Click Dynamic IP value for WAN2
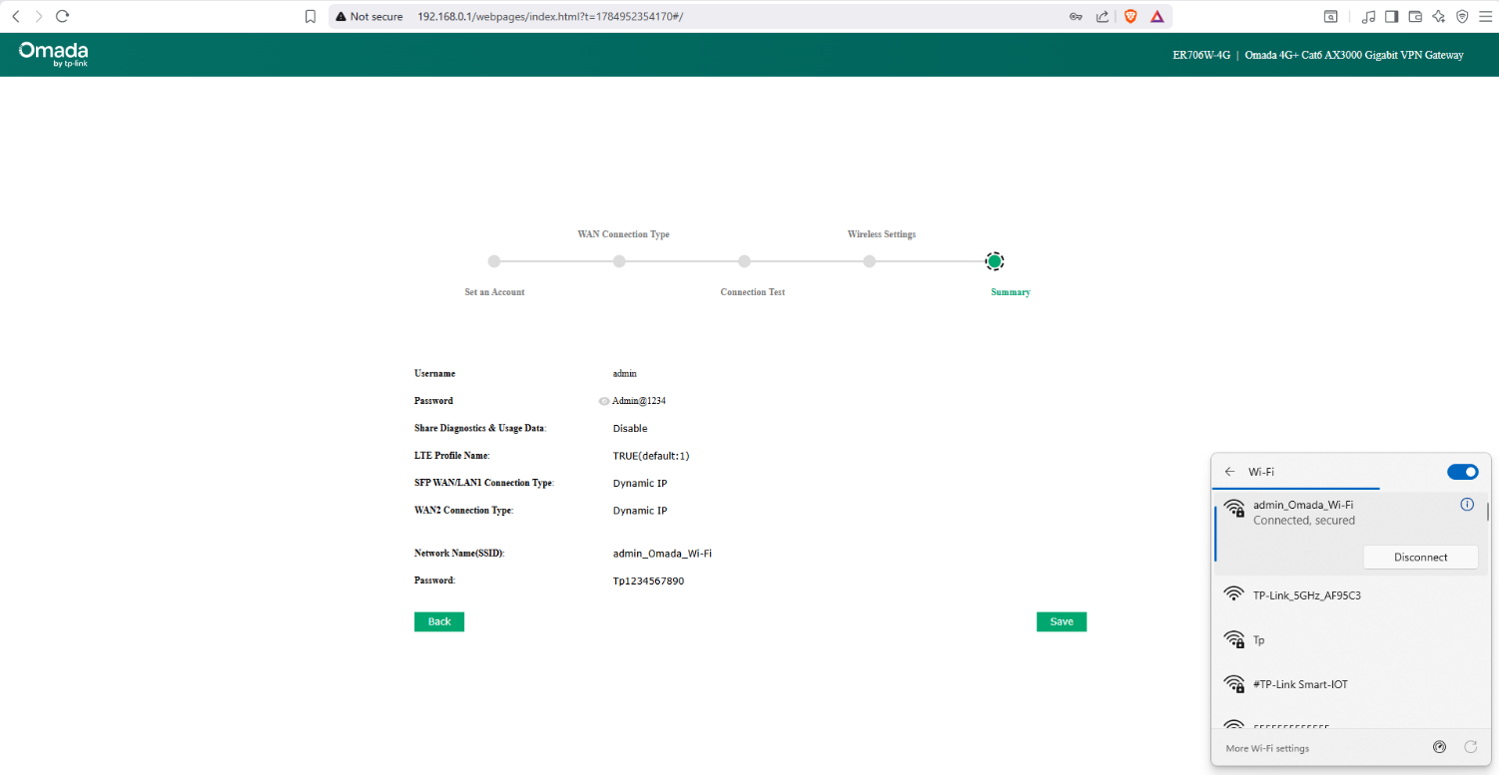Screen dimensions: 1499x775 [640, 511]
